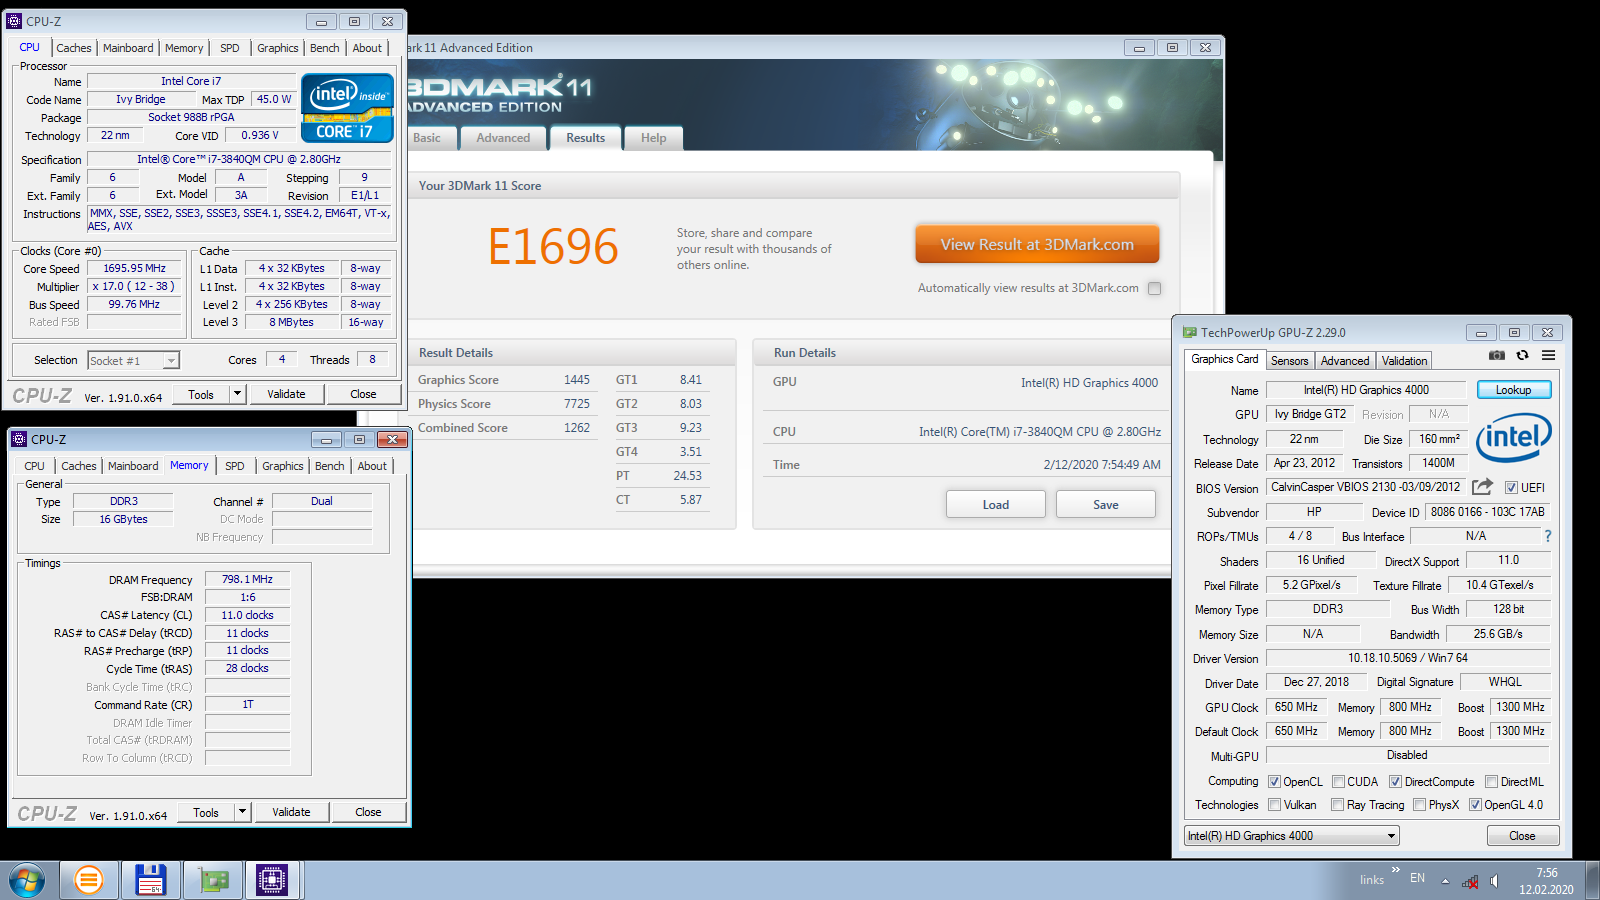
Task: Click the Specification field in CPU-Z
Action: tap(239, 159)
